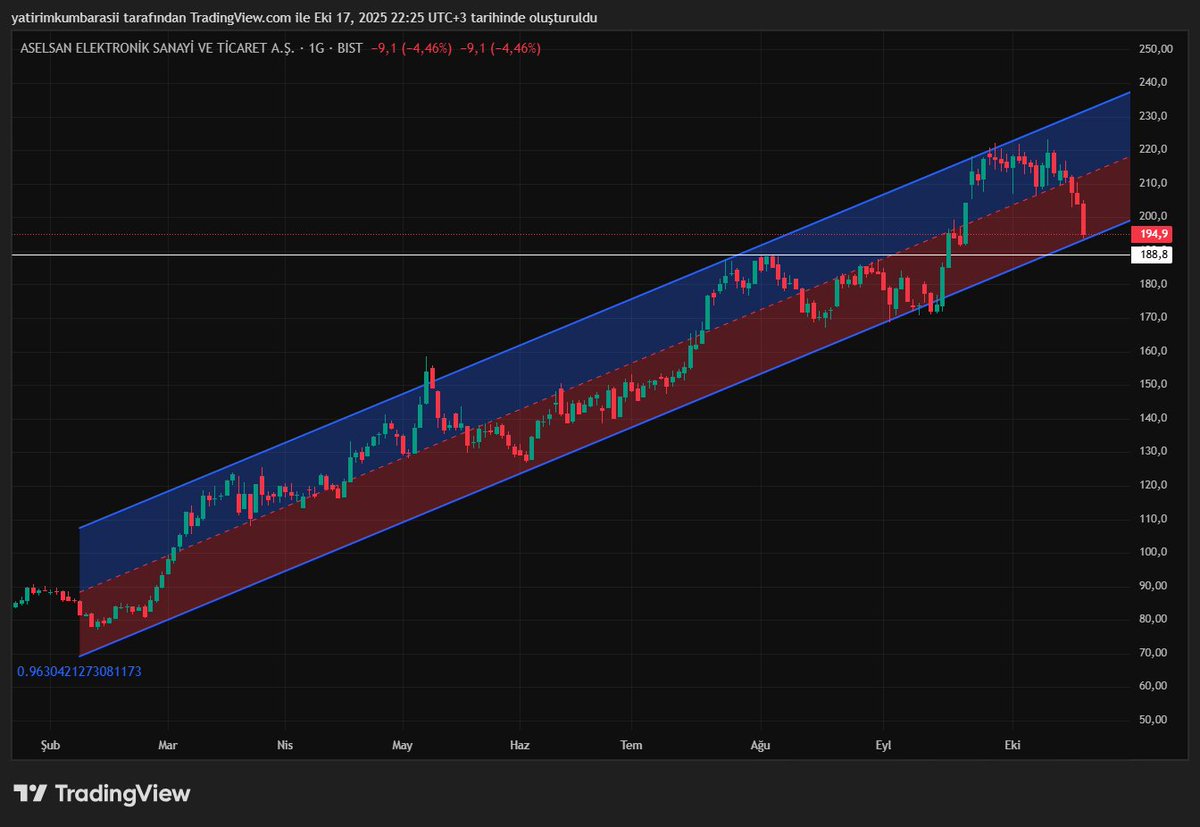Image resolution: width=1200 pixels, height=827 pixels.
Task: Click the 110,0 price axis label
Action: pyautogui.click(x=1152, y=518)
